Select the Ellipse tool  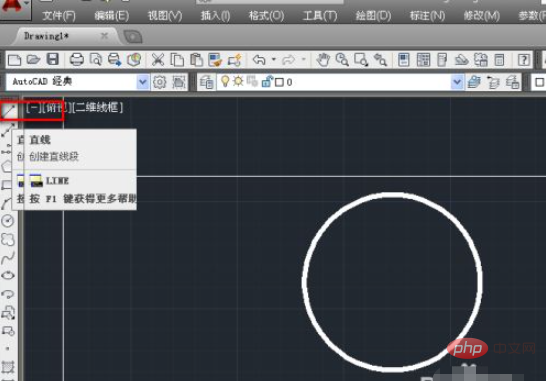[x=8, y=275]
